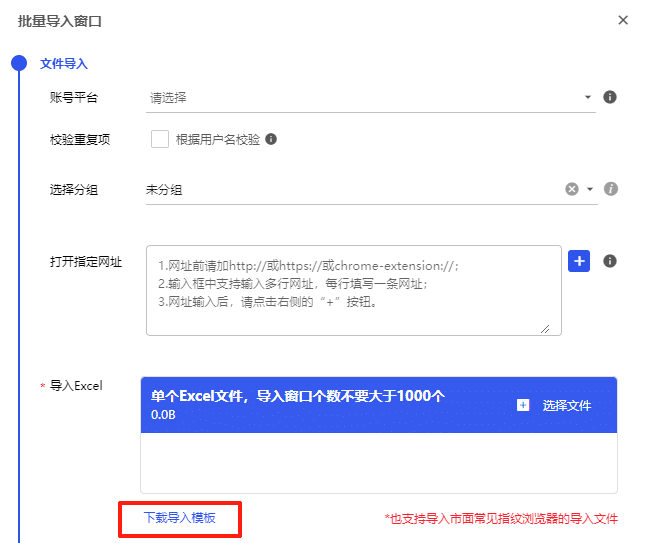Focus the 打开指定网址 textarea
The width and height of the screenshot is (650, 543).
(x=354, y=290)
